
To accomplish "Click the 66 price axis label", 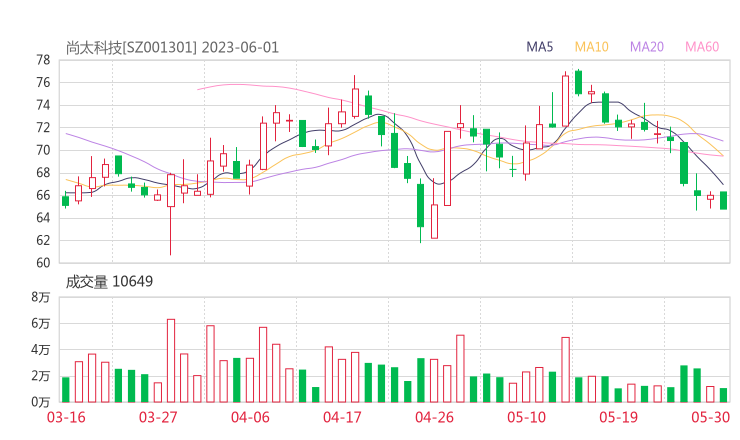I will (43, 195).
